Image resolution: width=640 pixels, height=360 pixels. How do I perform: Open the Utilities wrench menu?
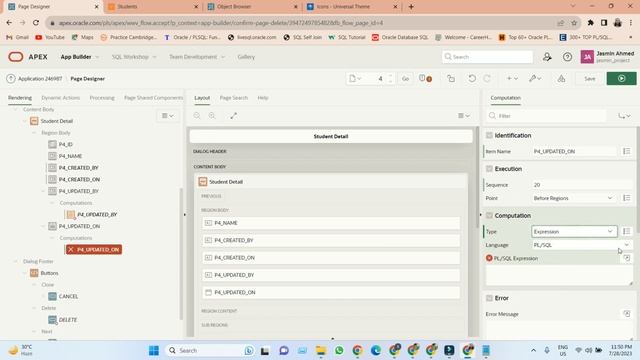tap(535, 78)
